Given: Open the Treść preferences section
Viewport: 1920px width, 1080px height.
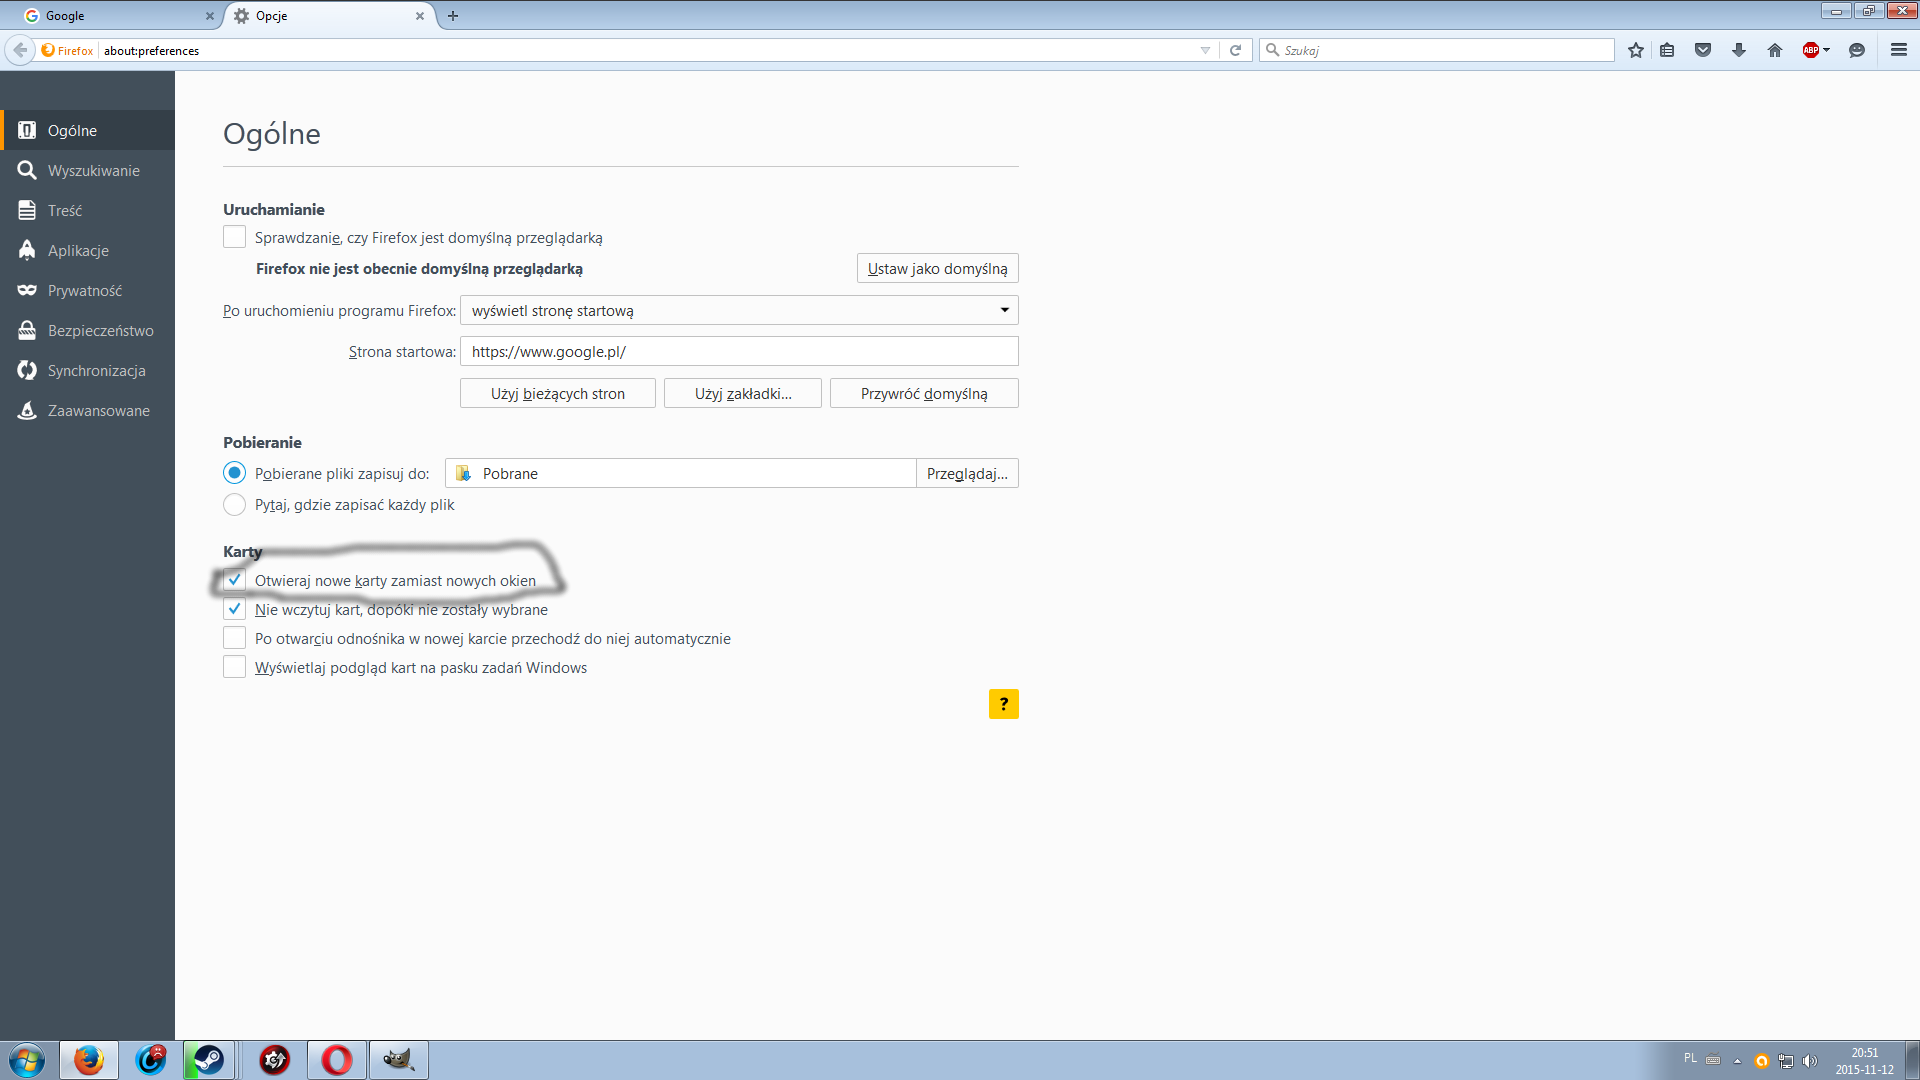Looking at the screenshot, I should coord(88,210).
